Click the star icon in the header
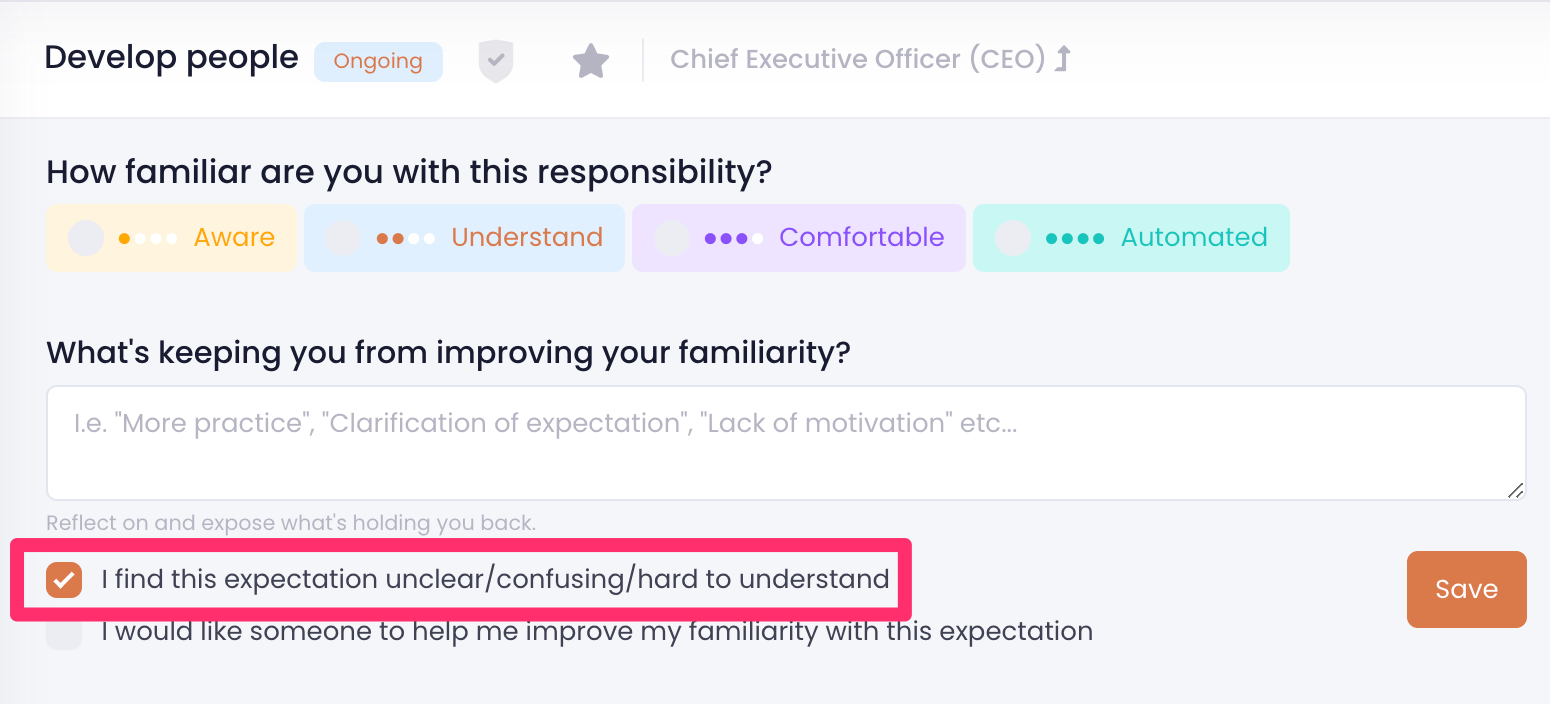 pos(591,61)
